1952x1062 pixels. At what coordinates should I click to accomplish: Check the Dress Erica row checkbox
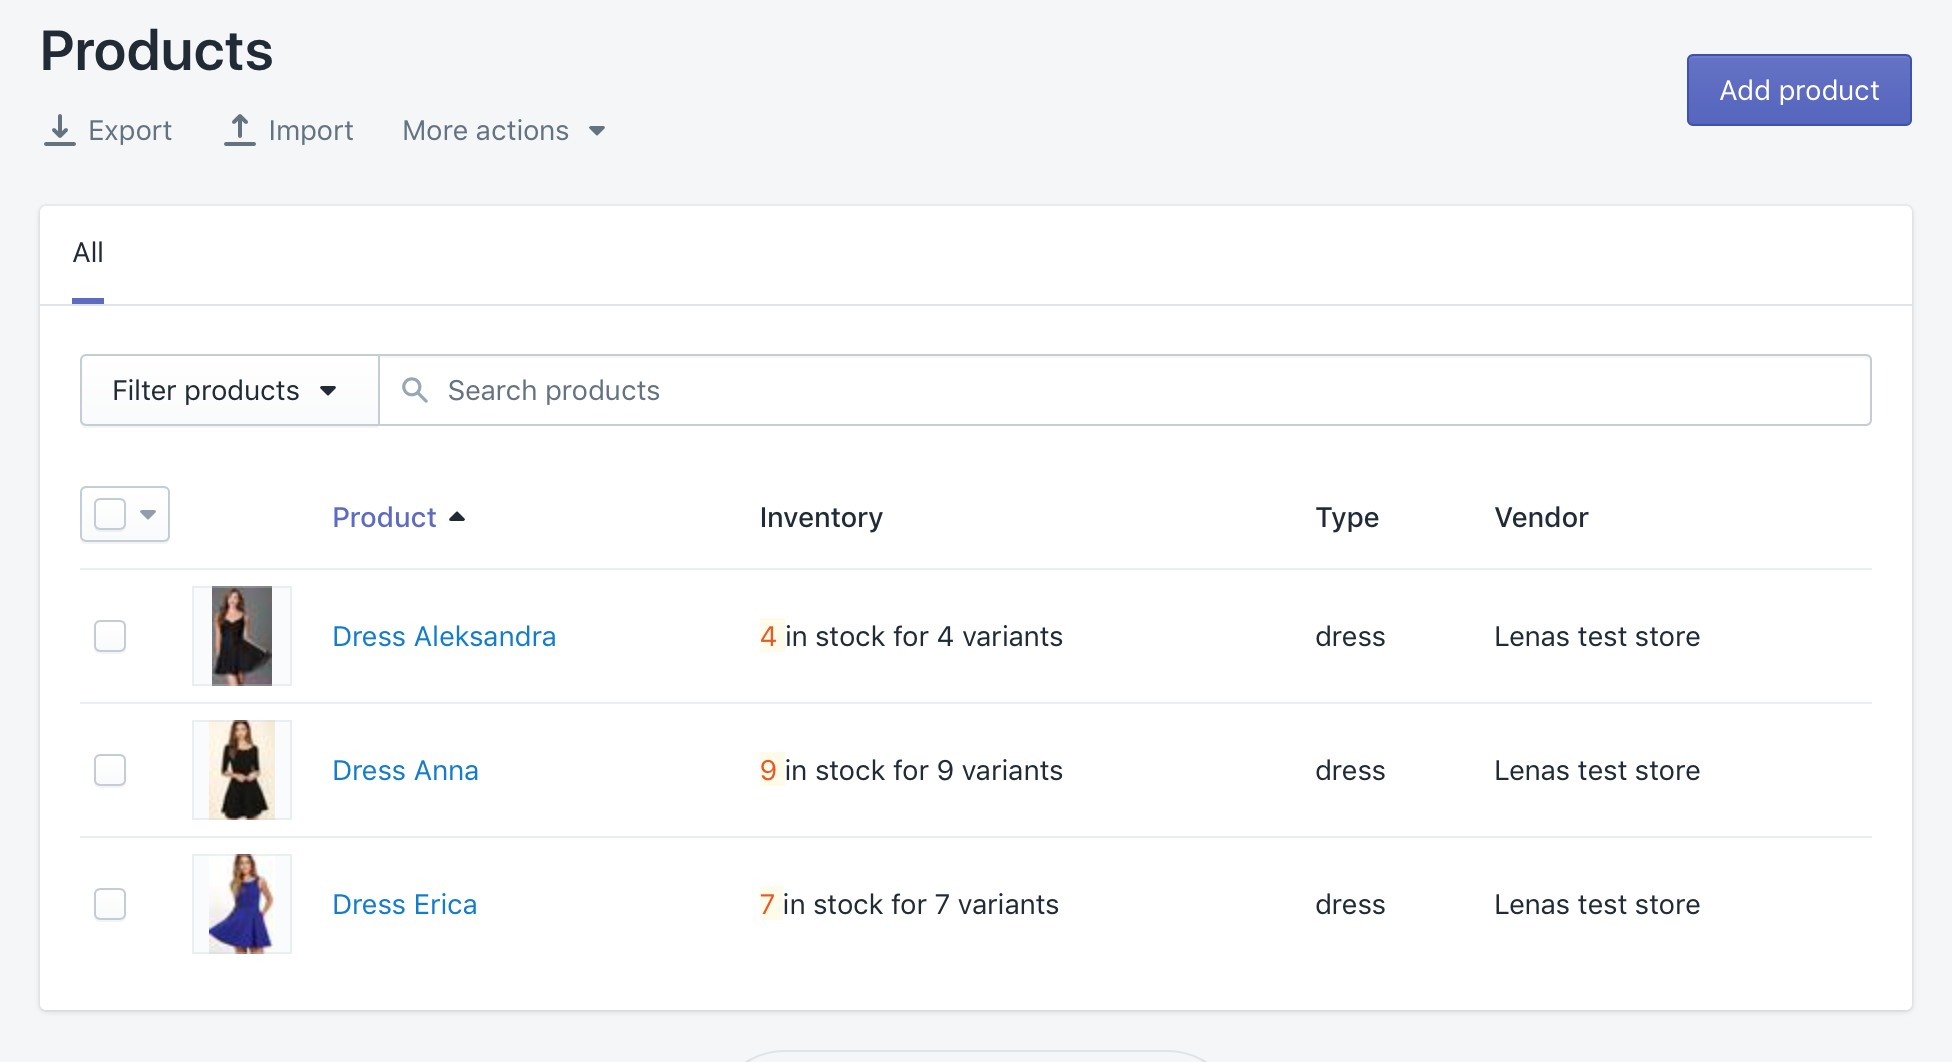click(110, 904)
